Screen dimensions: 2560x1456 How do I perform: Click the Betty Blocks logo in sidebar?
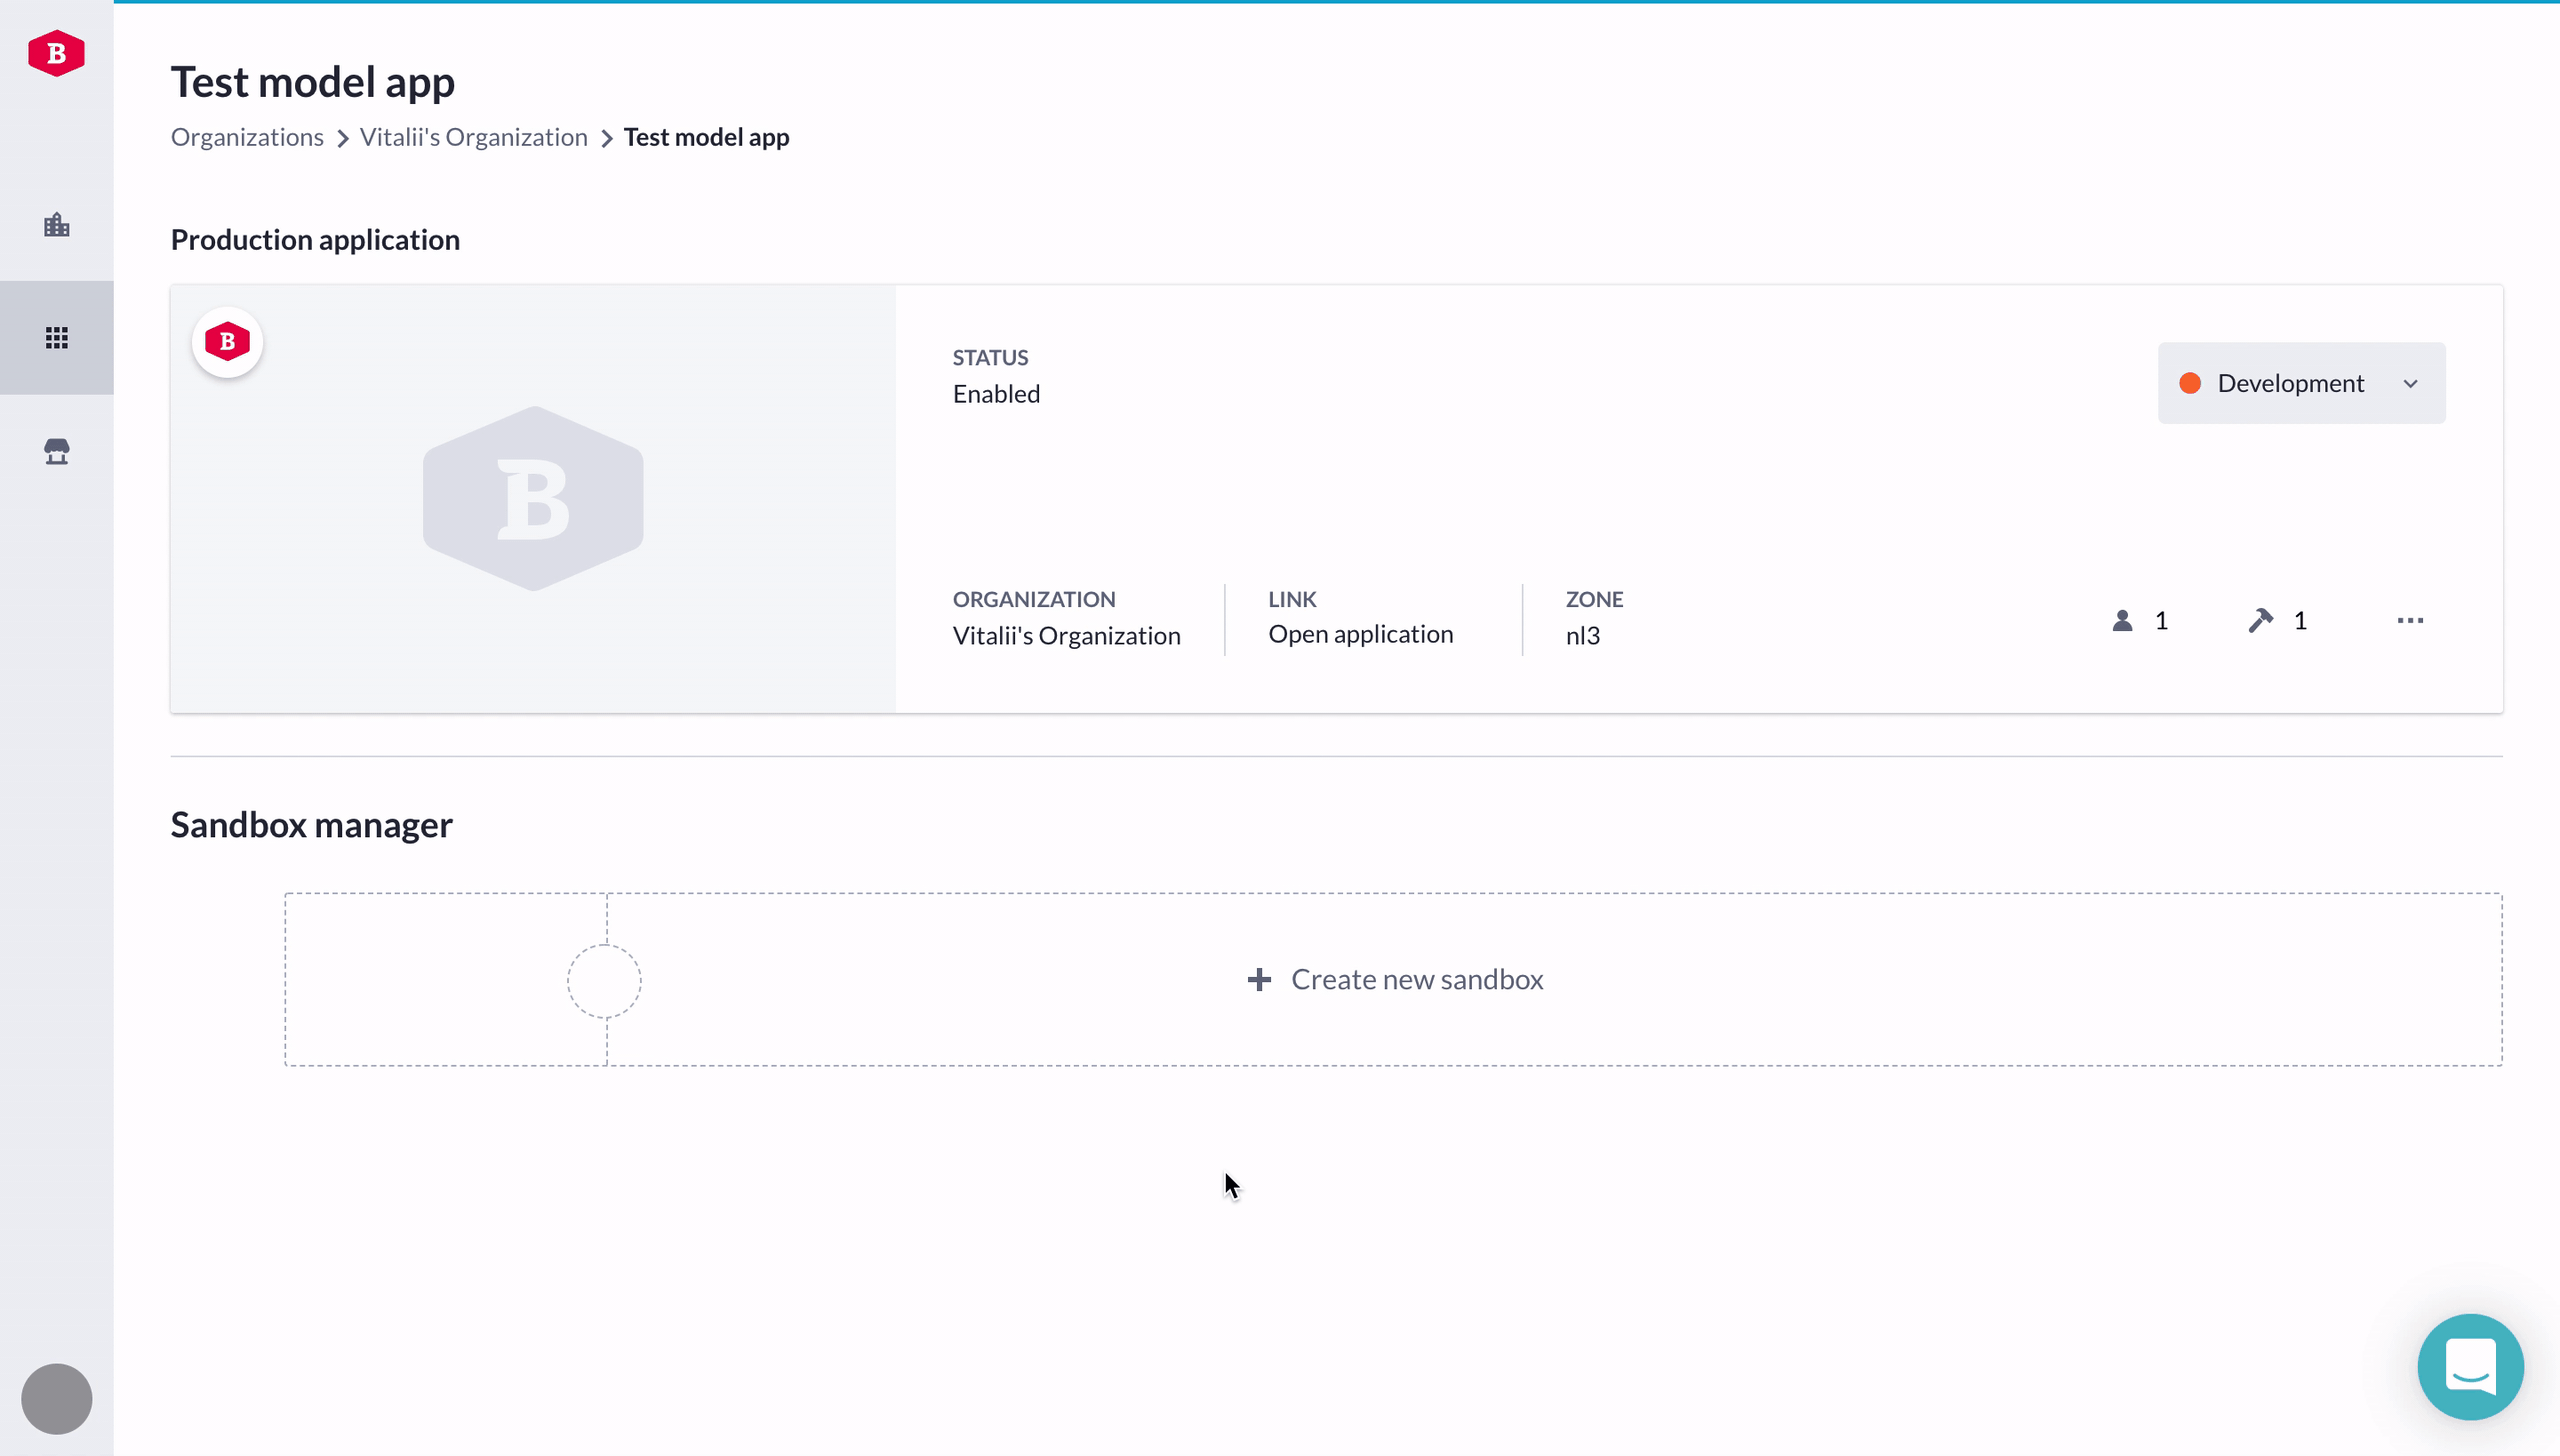56,53
